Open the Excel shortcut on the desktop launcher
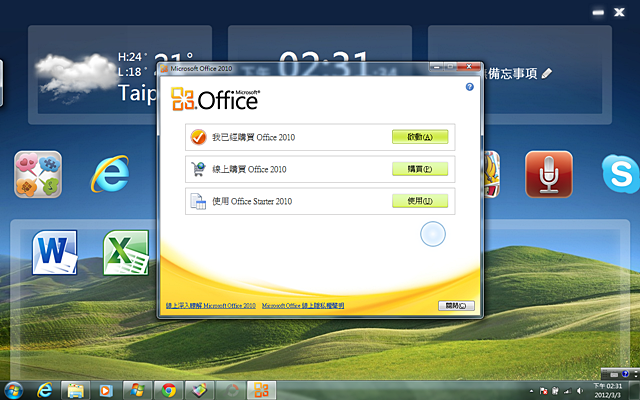 pos(126,253)
